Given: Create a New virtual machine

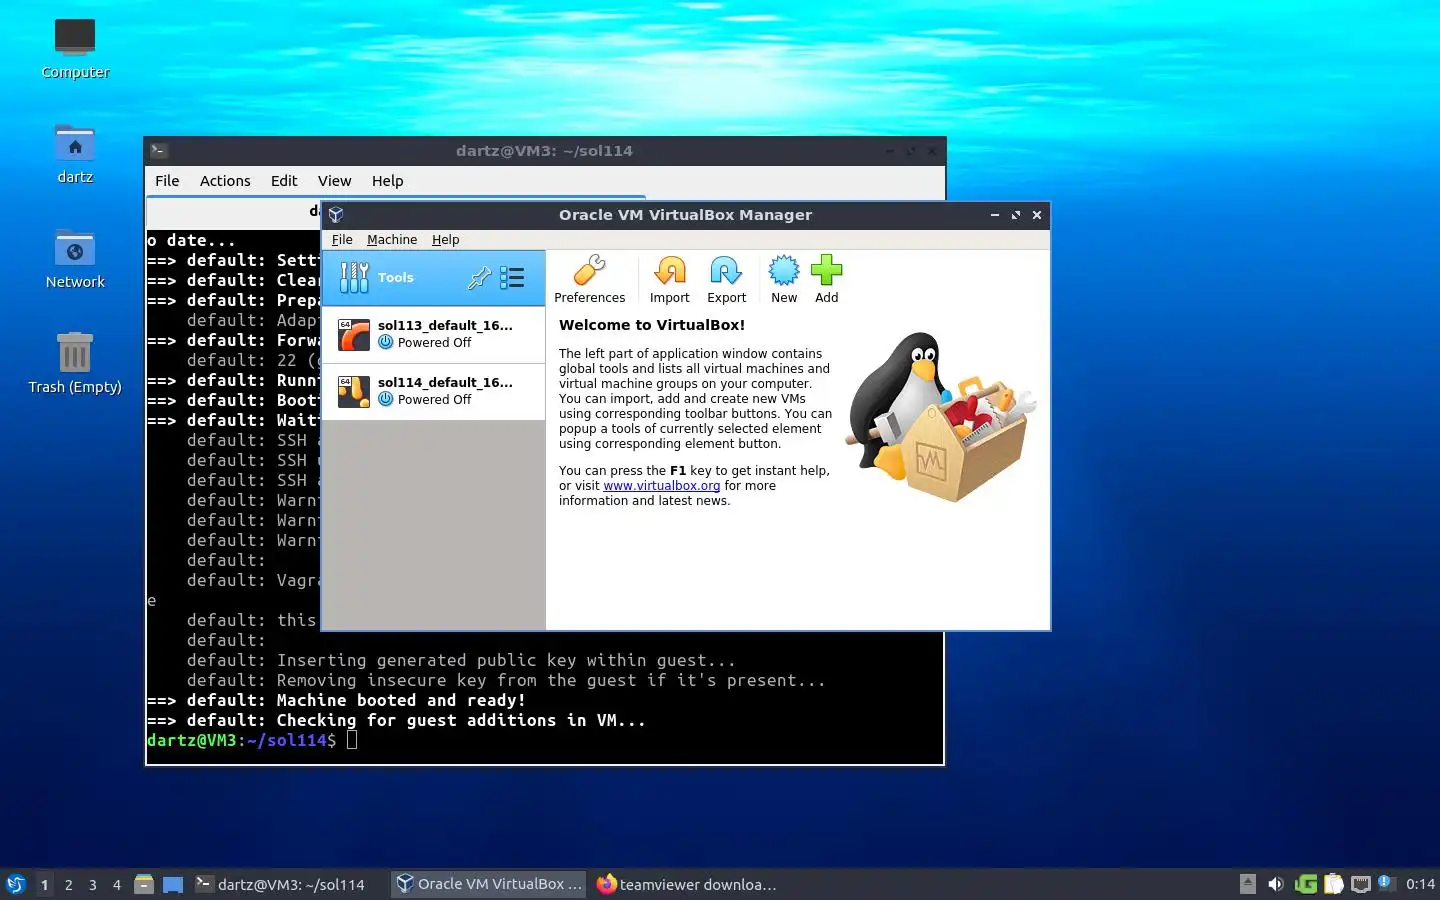Looking at the screenshot, I should [784, 279].
